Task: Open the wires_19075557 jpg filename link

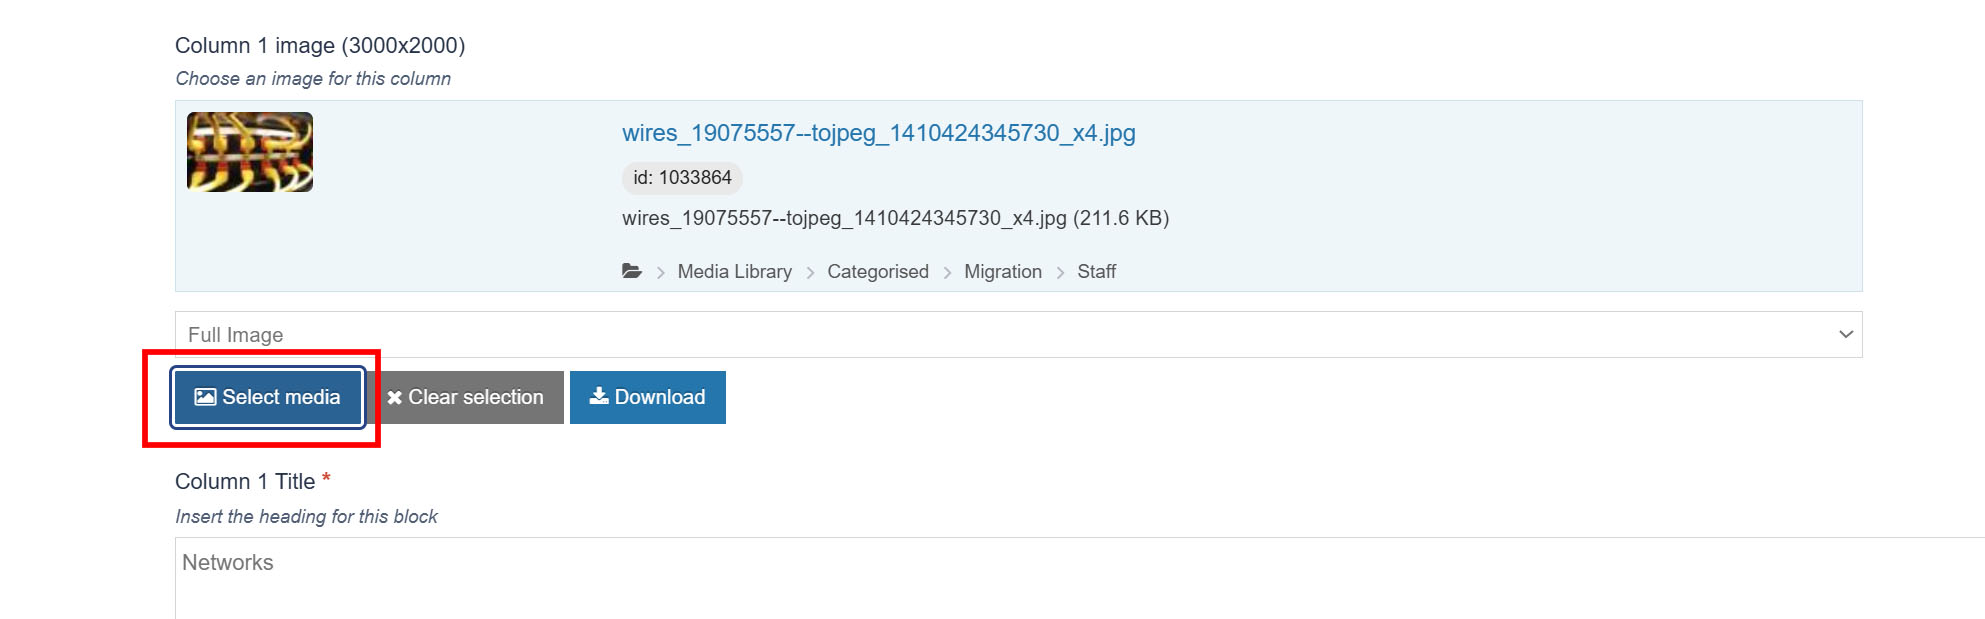Action: pyautogui.click(x=878, y=133)
